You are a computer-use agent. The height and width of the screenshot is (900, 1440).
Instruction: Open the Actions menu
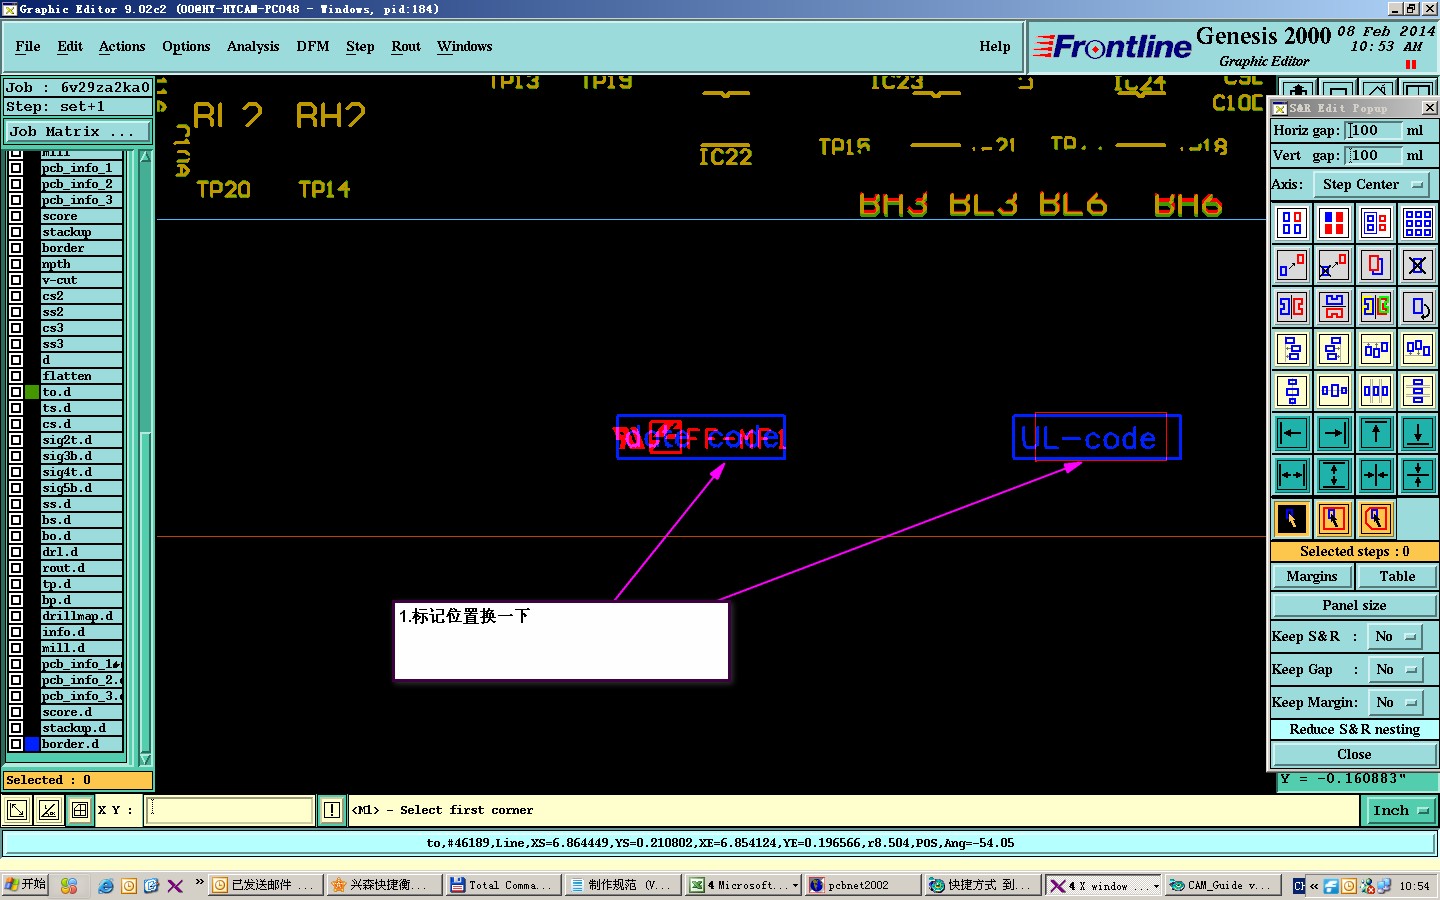pos(122,46)
